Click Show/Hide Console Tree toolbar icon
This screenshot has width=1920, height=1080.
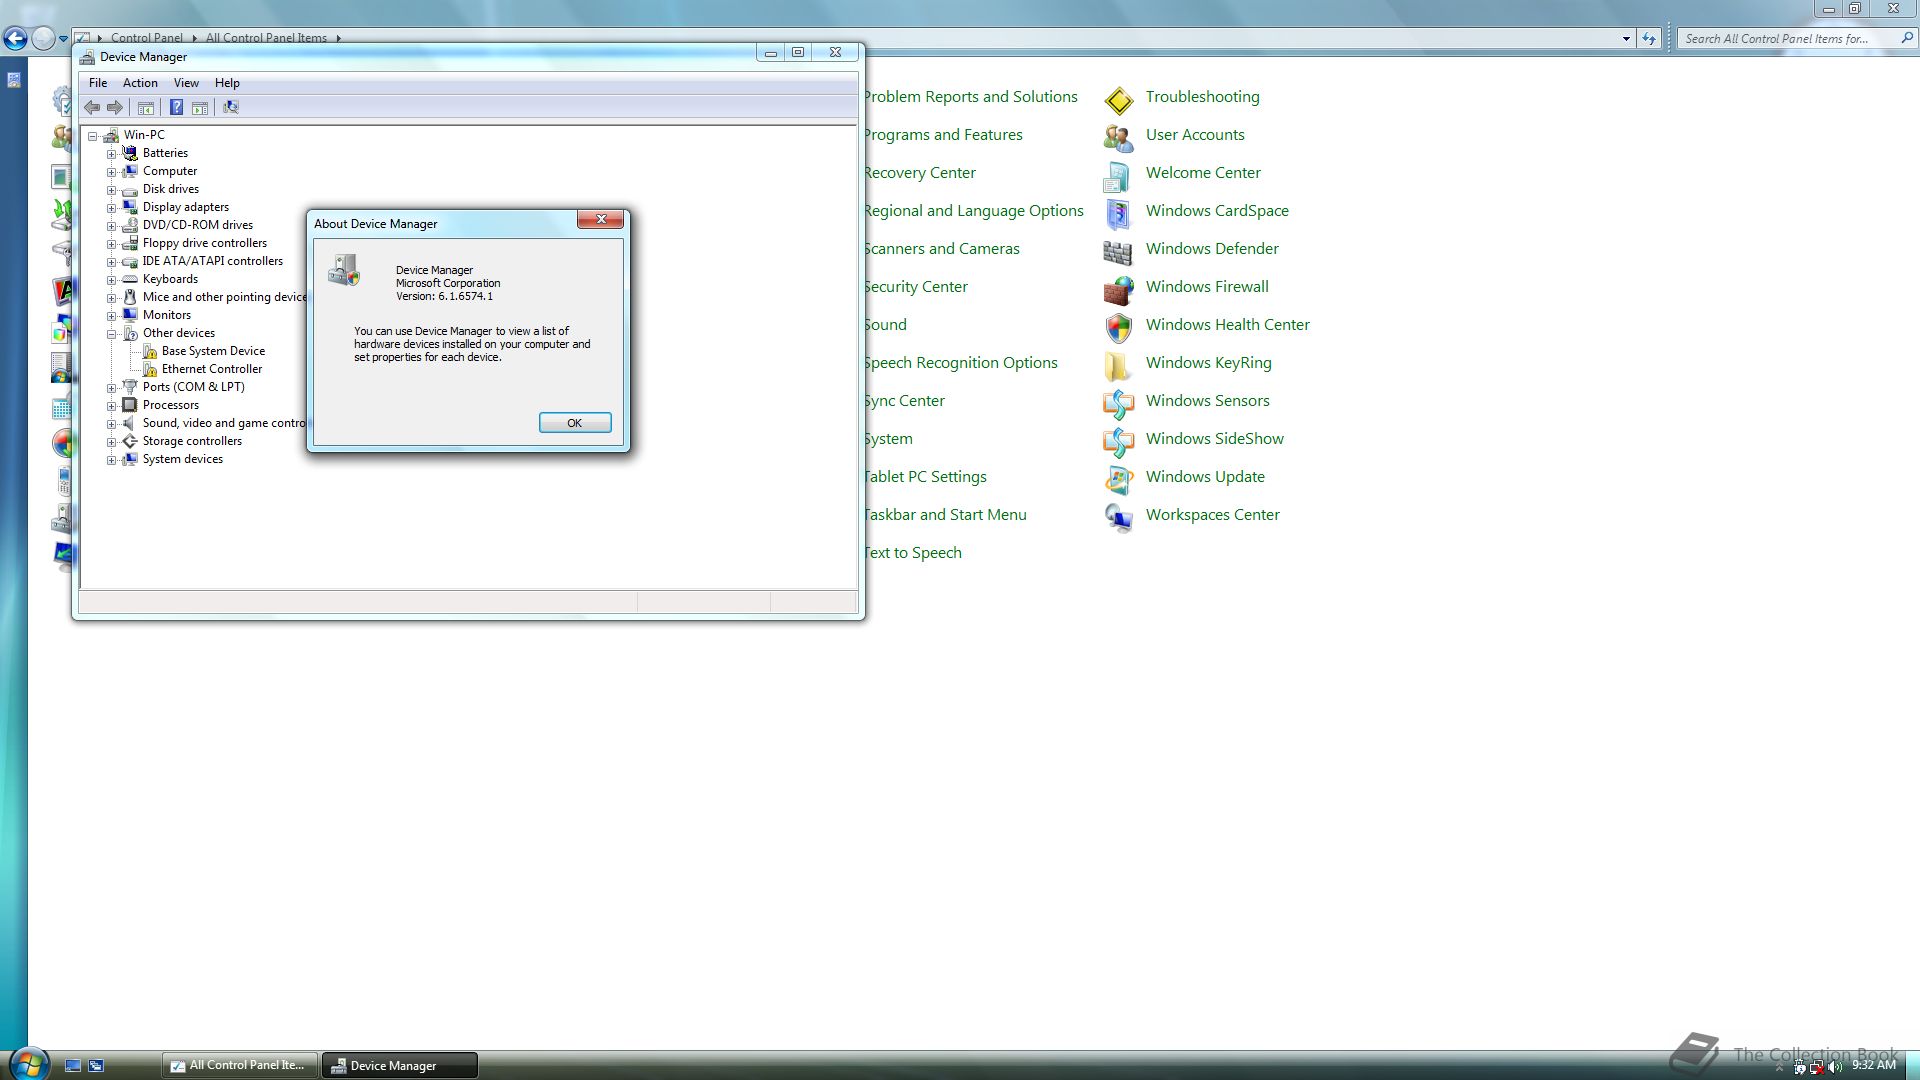[146, 107]
